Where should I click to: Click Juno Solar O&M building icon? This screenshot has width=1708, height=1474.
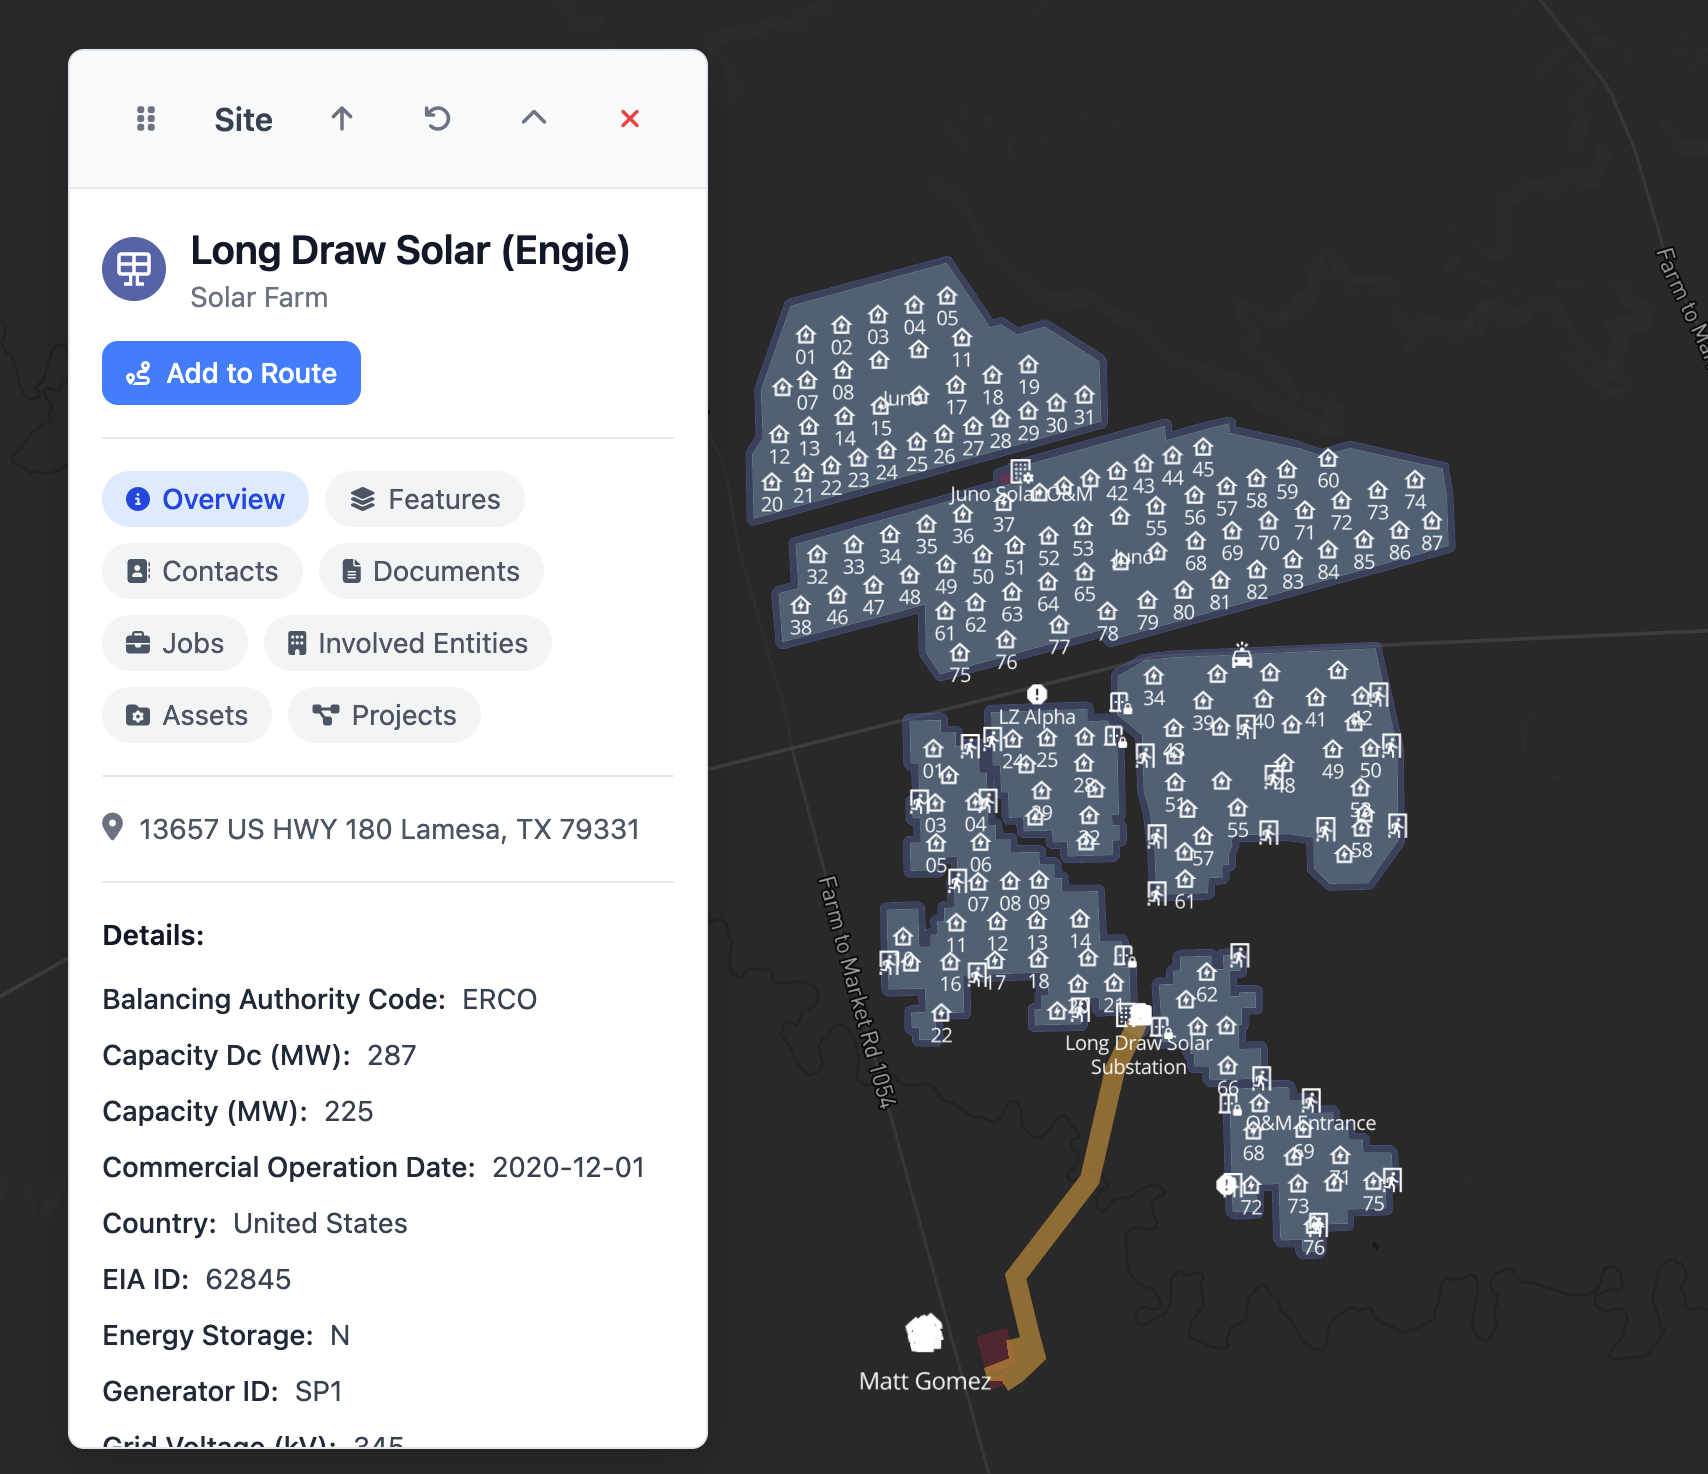point(1020,470)
